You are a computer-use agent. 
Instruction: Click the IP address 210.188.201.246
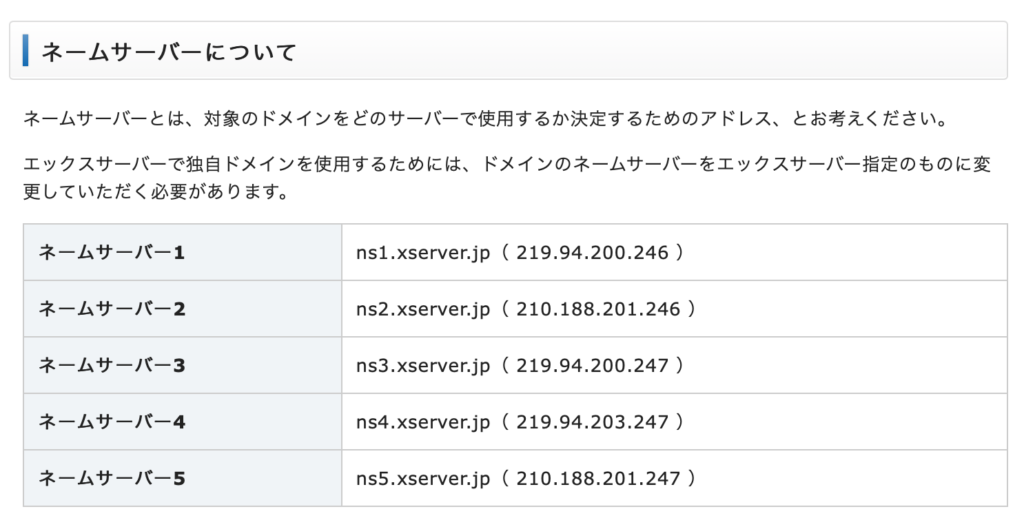(x=598, y=310)
